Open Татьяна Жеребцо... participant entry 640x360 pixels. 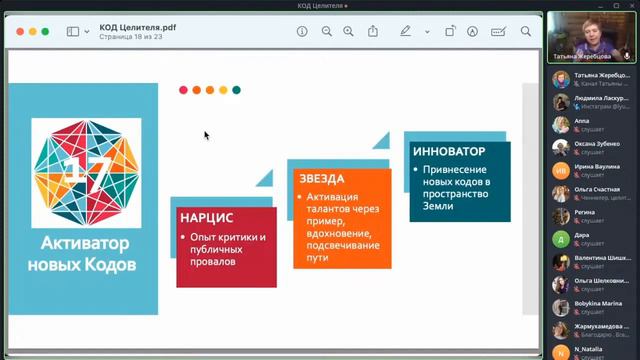coord(592,79)
